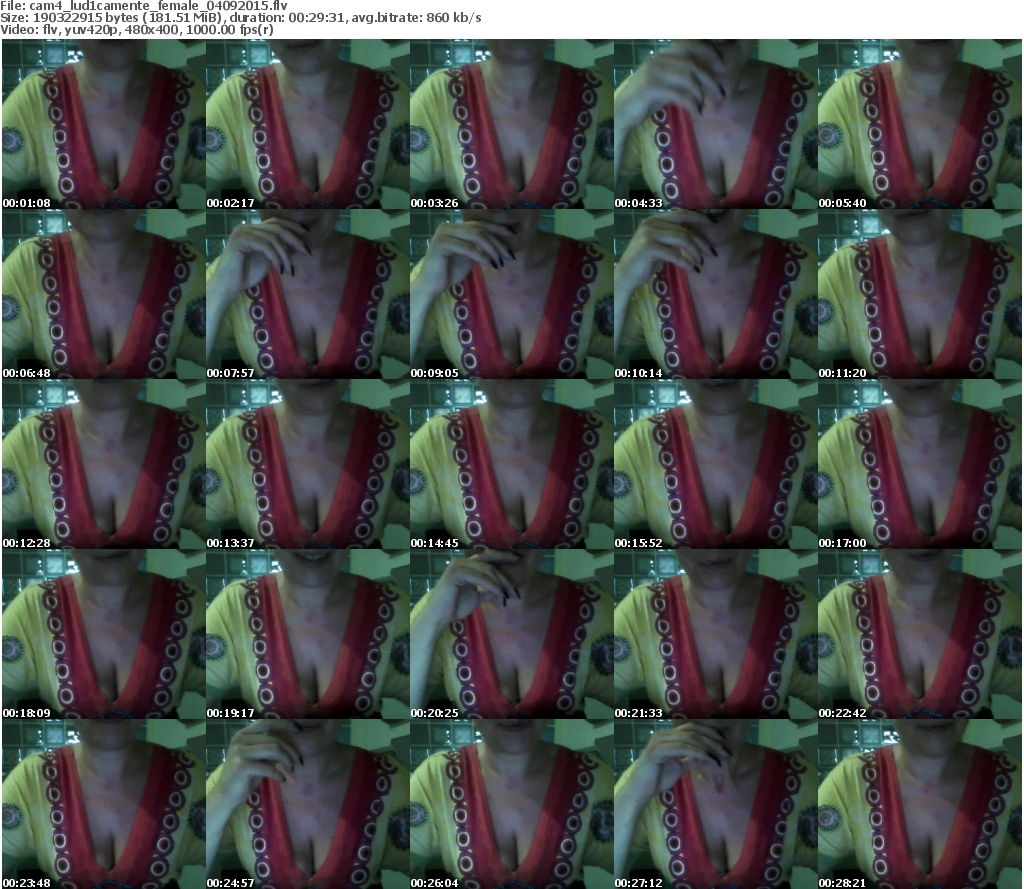Open the thumbnail at 00:06:48
Viewport: 1024px width, 889px height.
[103, 294]
